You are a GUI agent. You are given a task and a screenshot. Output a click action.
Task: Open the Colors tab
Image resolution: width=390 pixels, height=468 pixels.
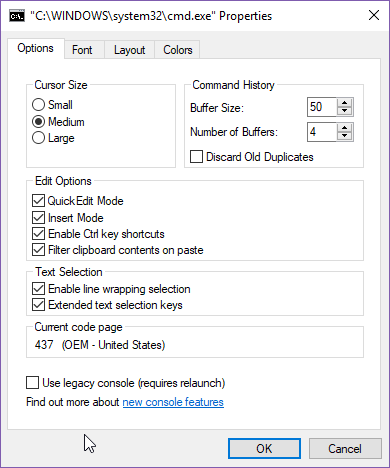pos(177,50)
